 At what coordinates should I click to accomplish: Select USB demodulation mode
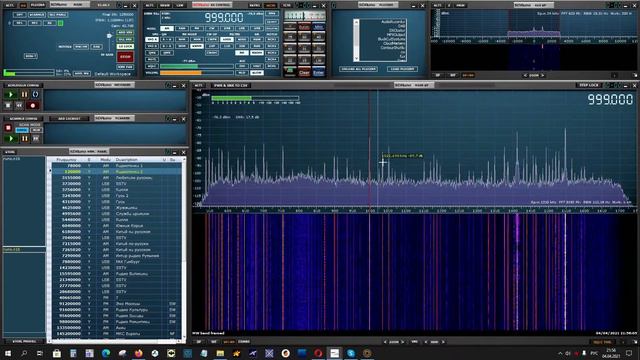point(257,29)
